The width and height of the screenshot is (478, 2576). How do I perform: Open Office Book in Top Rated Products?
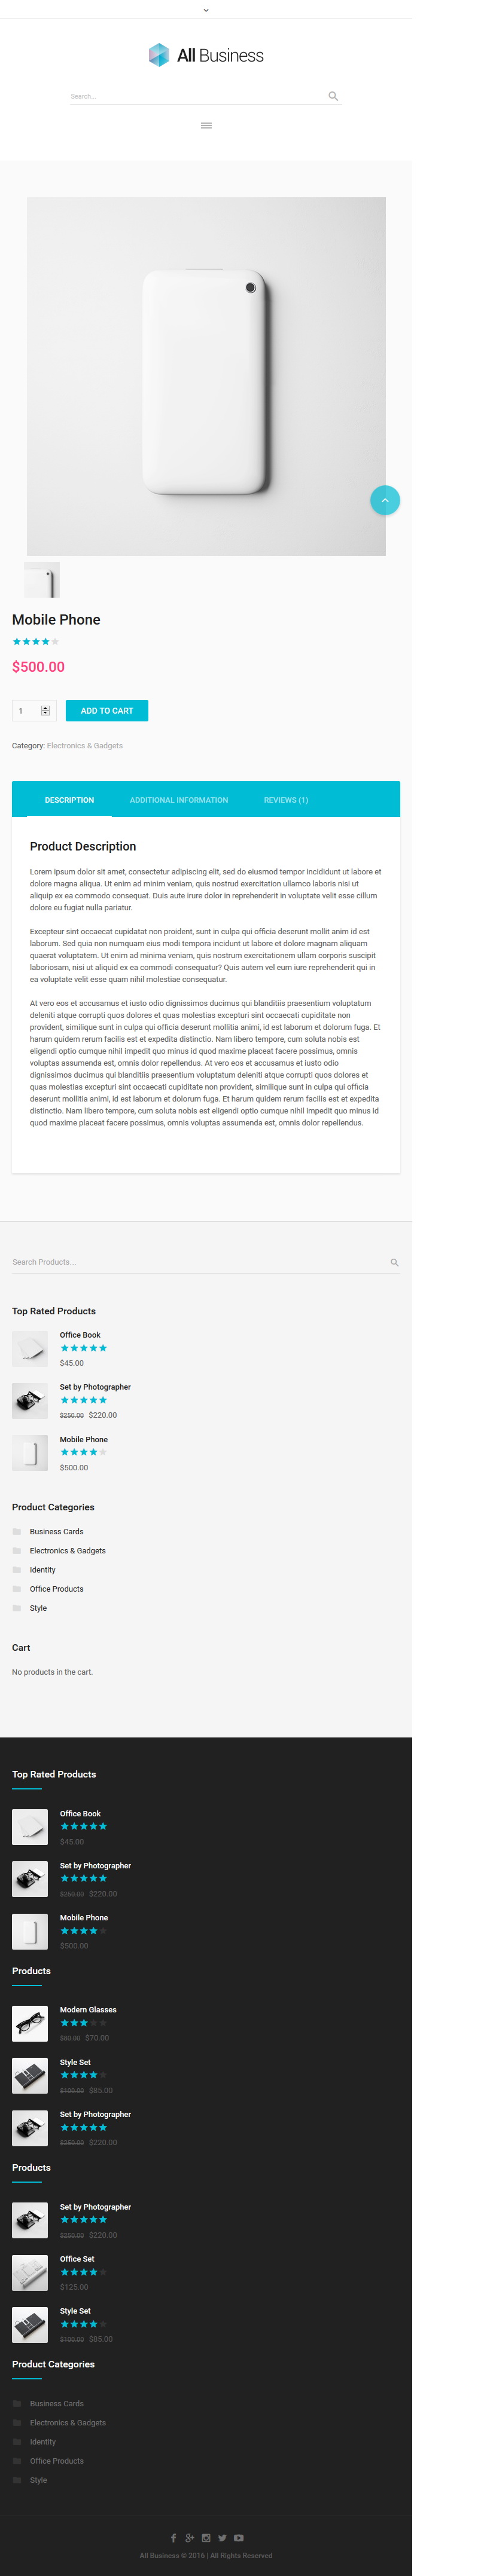coord(80,1335)
